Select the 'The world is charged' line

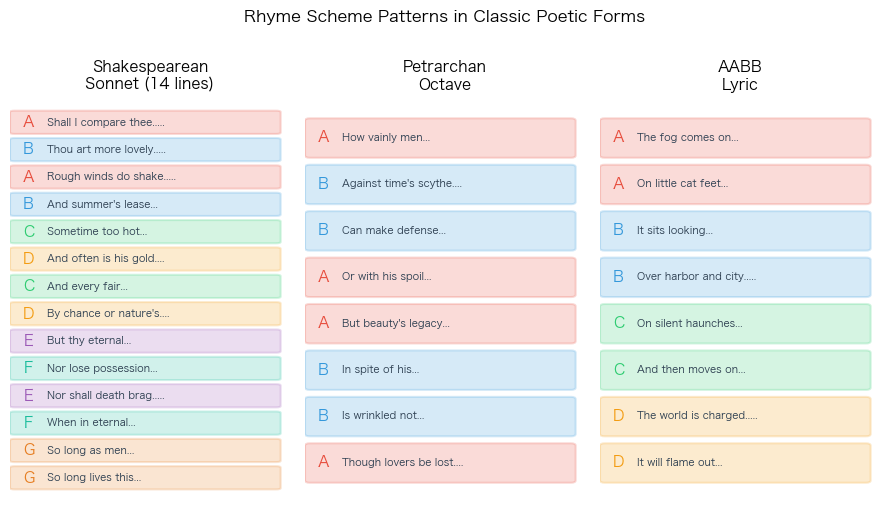click(735, 416)
